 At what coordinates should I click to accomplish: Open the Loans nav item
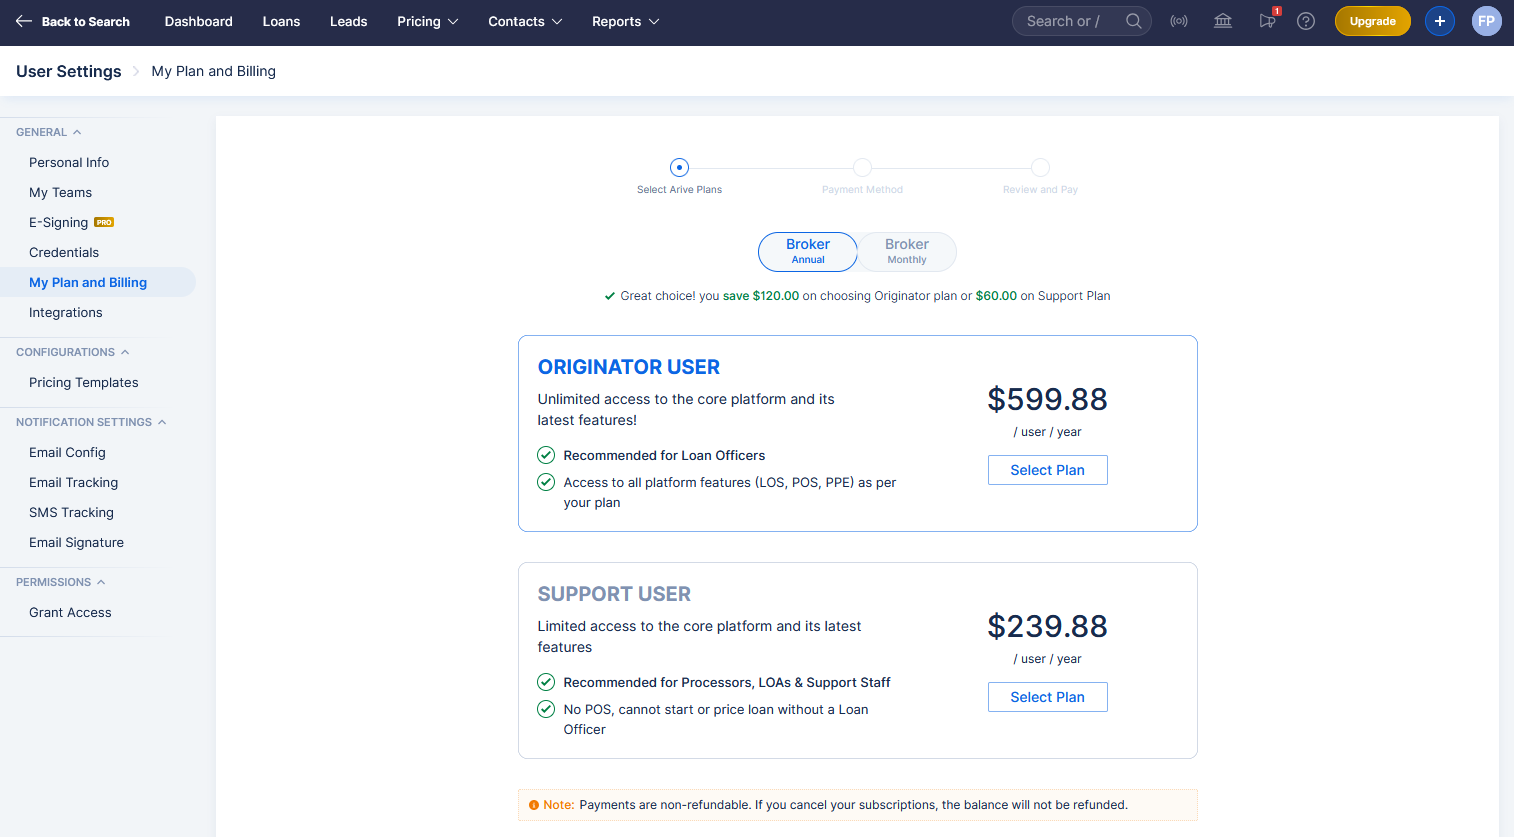tap(281, 21)
